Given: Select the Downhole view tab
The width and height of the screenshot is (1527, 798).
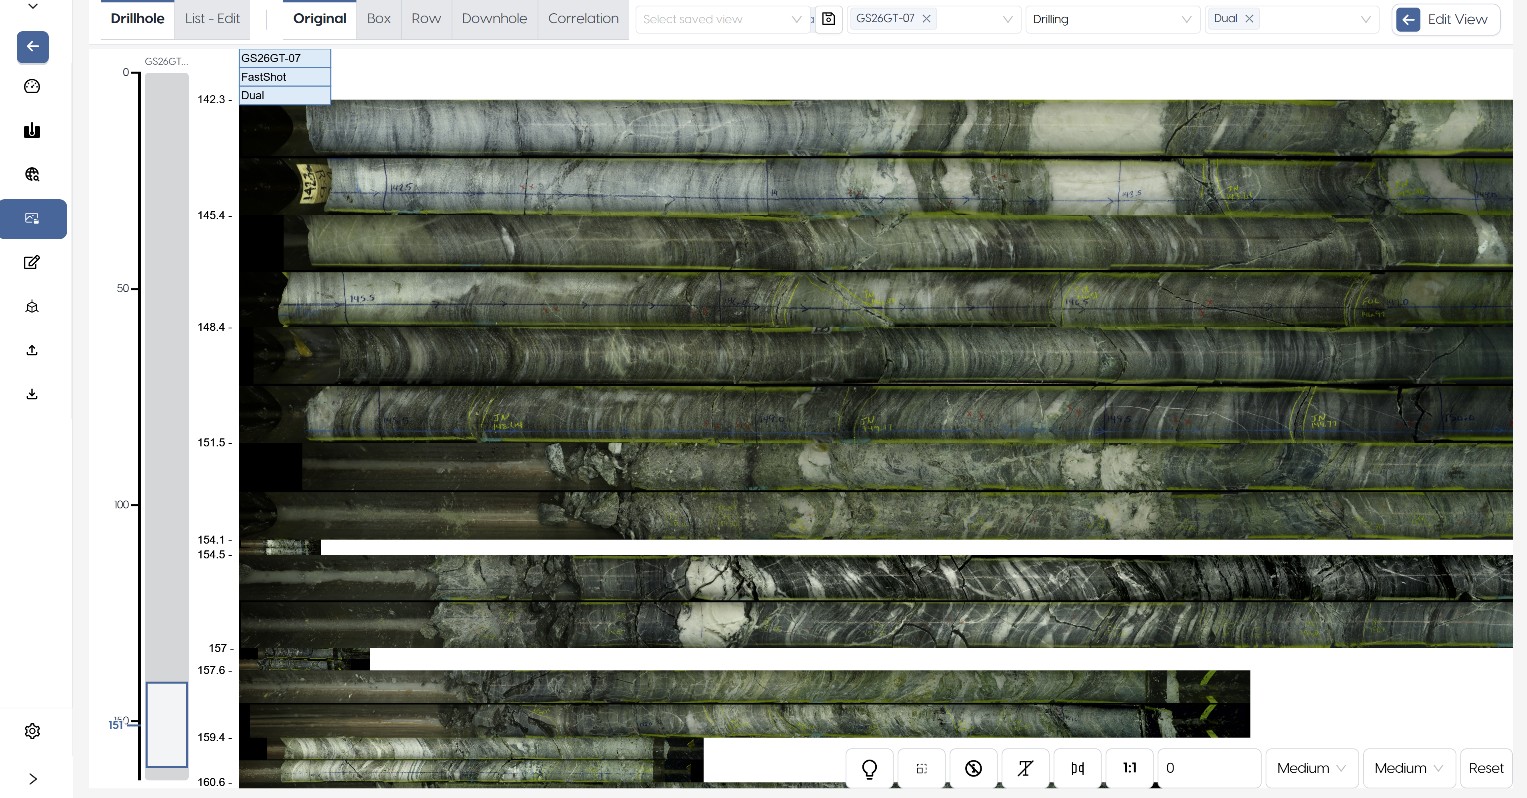Looking at the screenshot, I should [x=494, y=19].
